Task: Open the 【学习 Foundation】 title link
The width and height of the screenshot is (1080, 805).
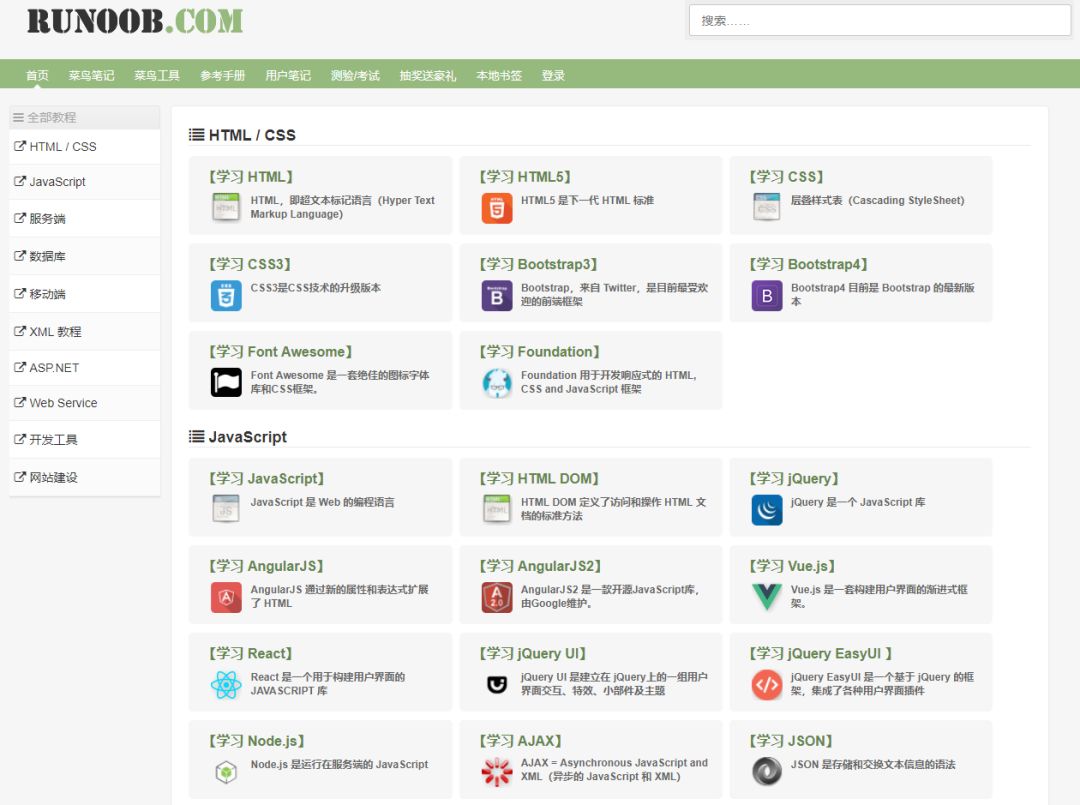Action: point(540,352)
